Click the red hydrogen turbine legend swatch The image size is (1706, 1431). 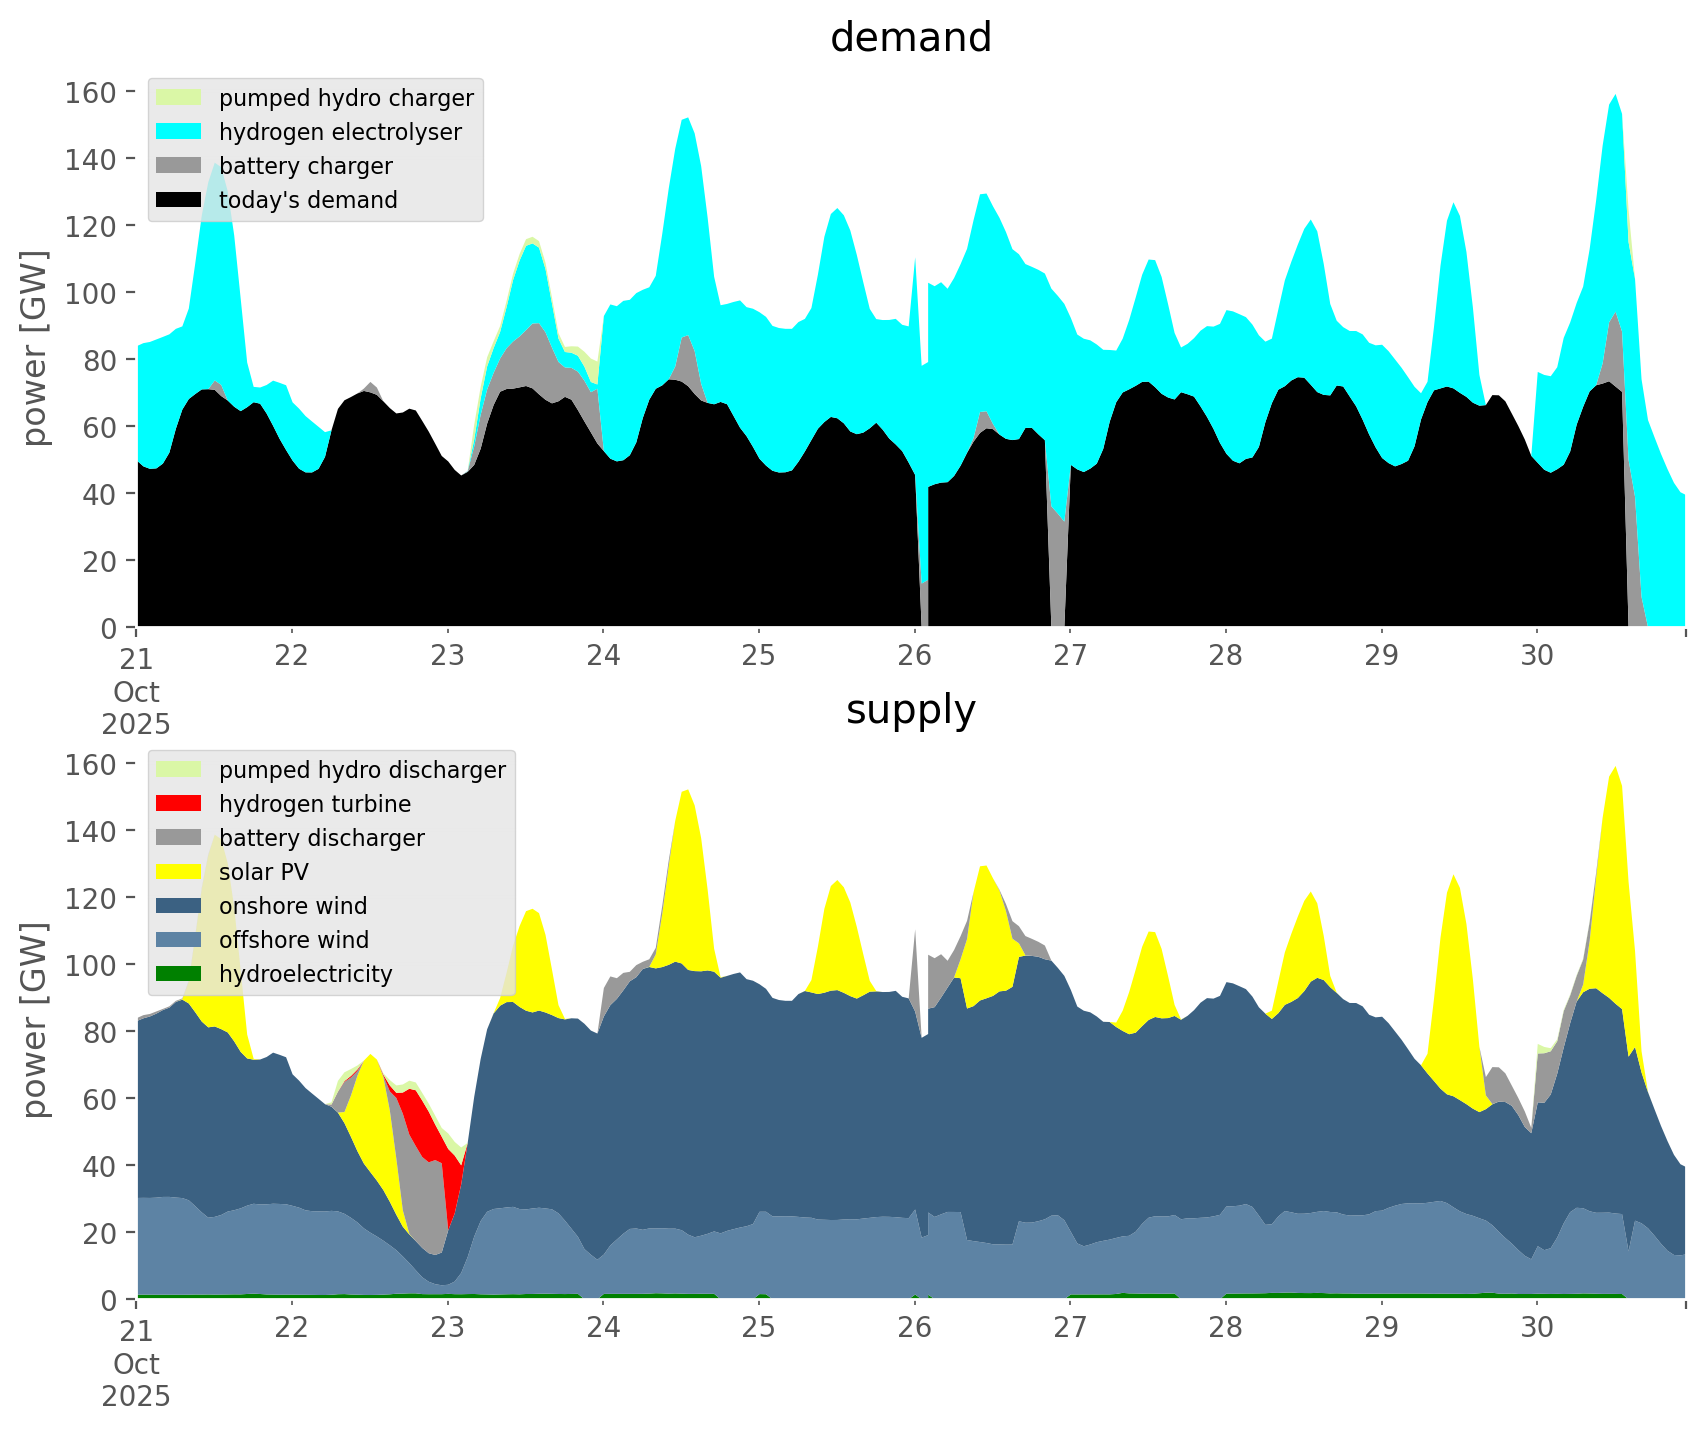[x=179, y=804]
